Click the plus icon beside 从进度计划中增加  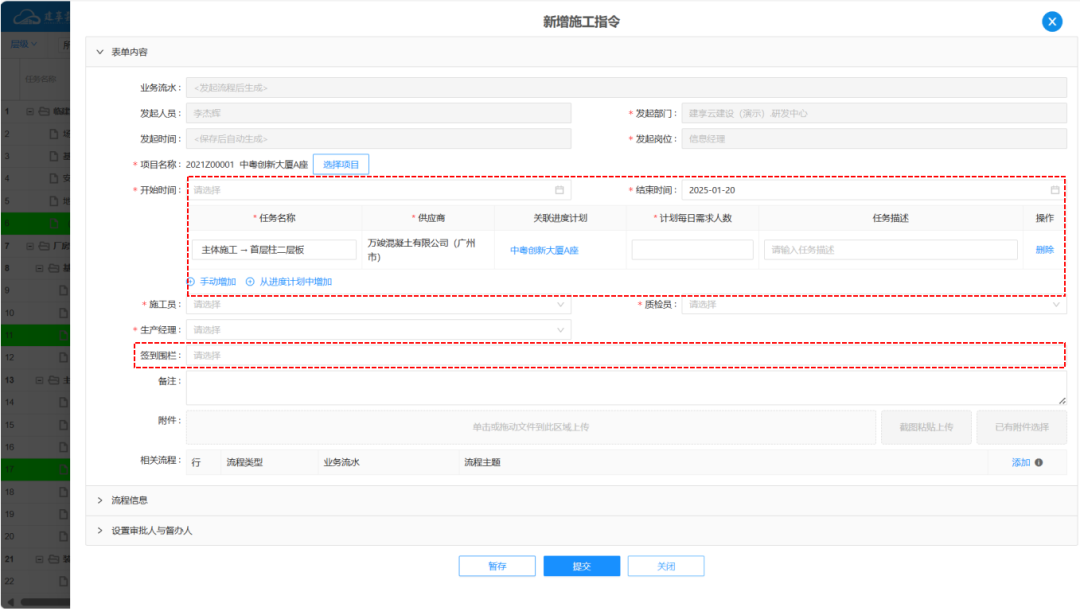250,282
